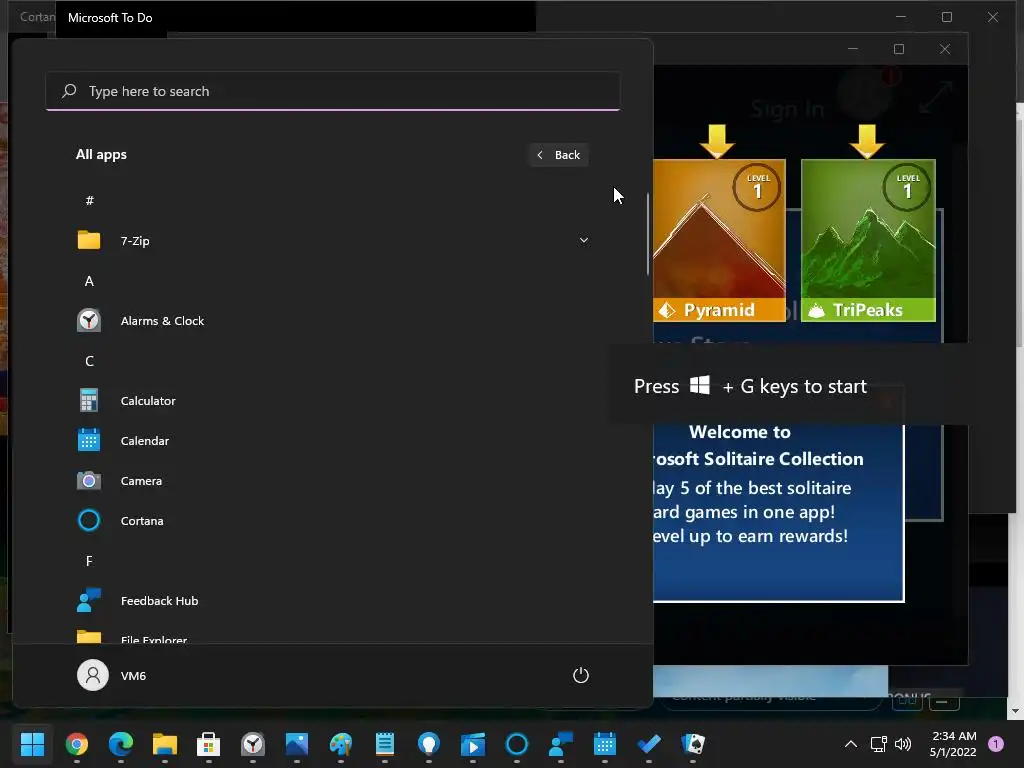Image resolution: width=1024 pixels, height=768 pixels.
Task: Click the Microsoft To Do window title
Action: [110, 18]
